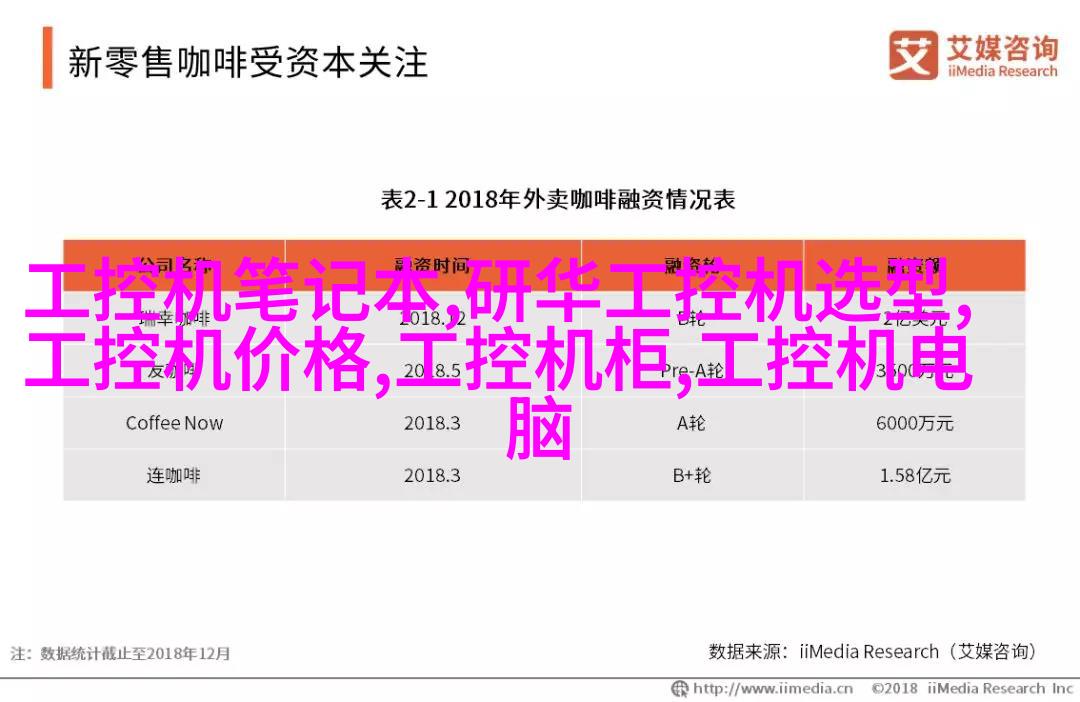The width and height of the screenshot is (1080, 702).
Task: Click the iiMedia Research text under the brand name
Action: (x=1002, y=72)
